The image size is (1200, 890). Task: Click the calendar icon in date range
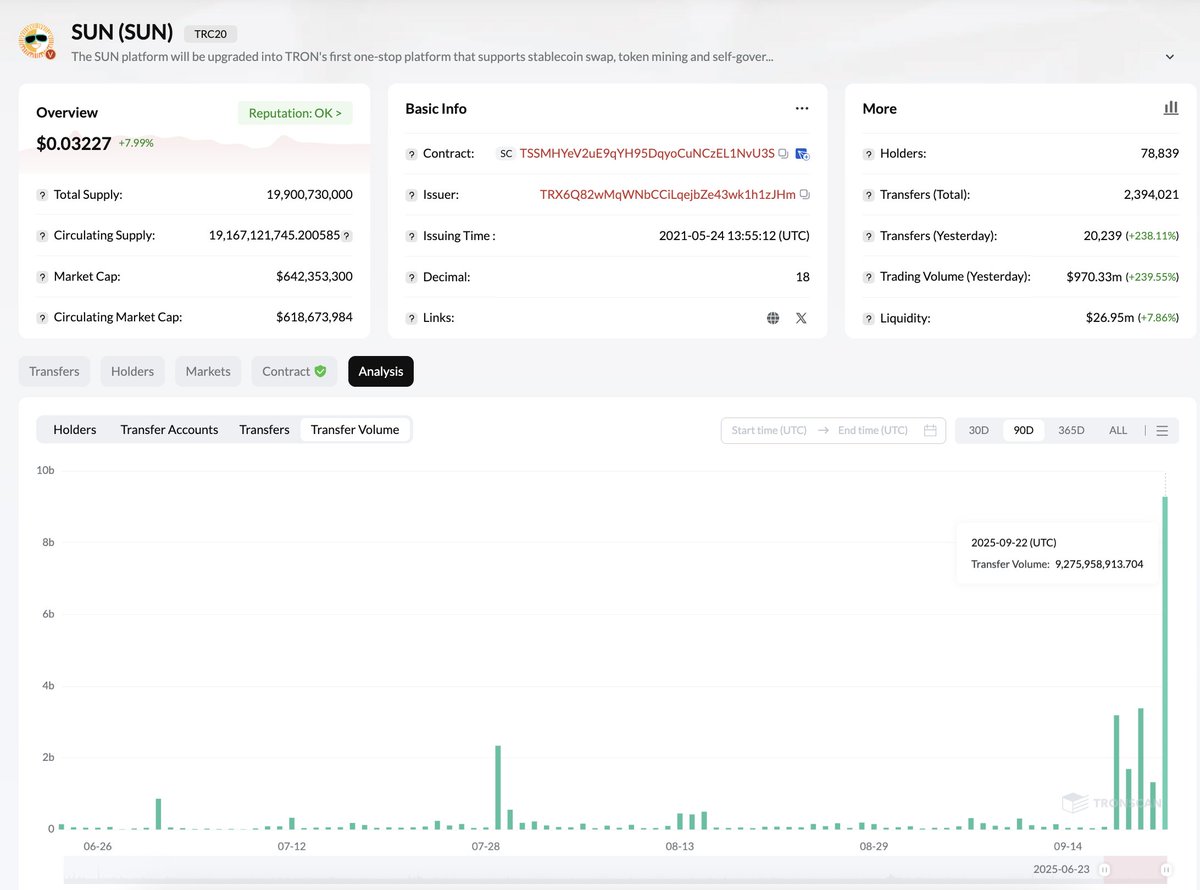point(930,430)
